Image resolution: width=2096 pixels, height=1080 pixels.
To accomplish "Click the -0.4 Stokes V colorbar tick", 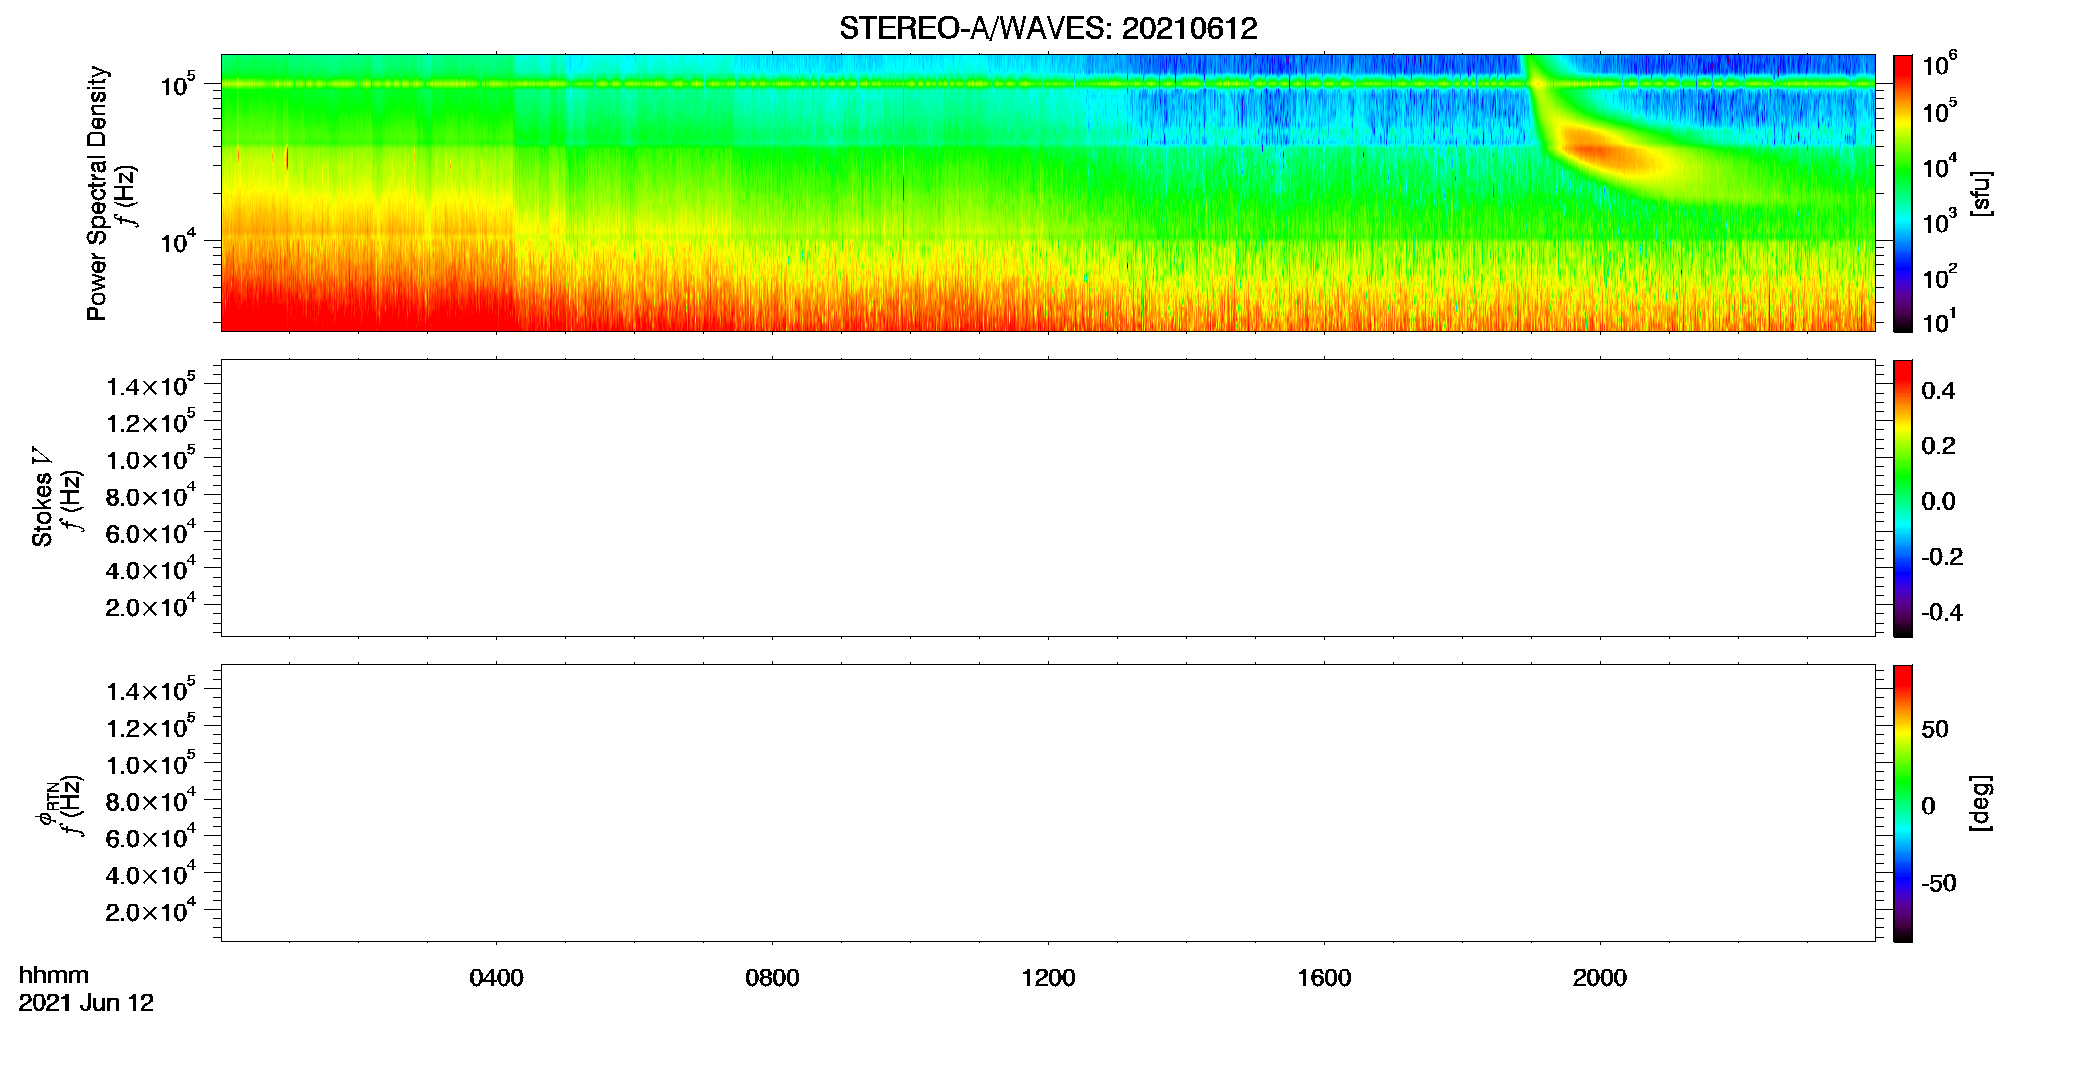I will pyautogui.click(x=1942, y=612).
